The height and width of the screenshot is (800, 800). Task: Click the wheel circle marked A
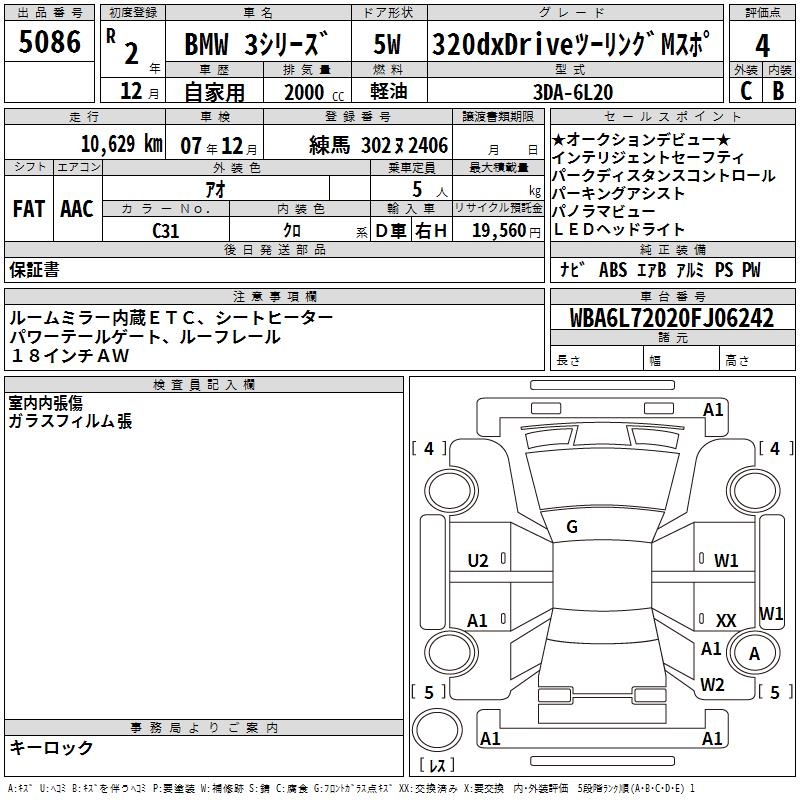pos(754,654)
